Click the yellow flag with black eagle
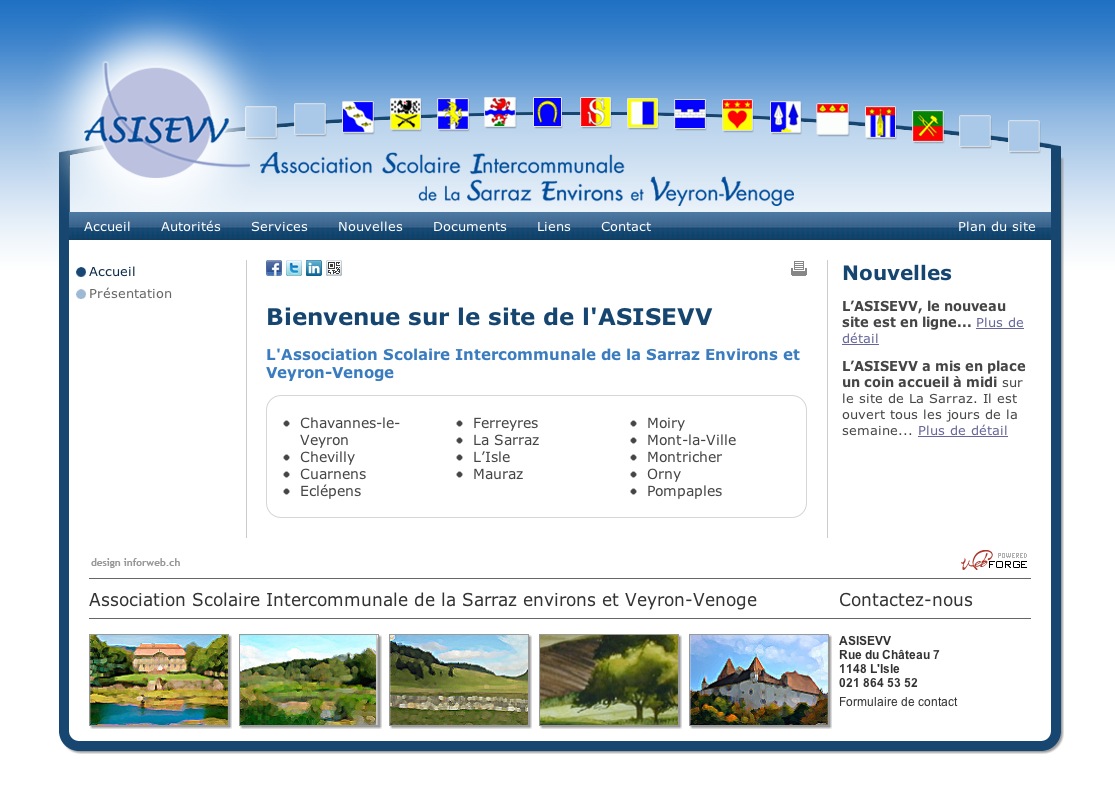Viewport: 1115px width, 811px height. (405, 114)
